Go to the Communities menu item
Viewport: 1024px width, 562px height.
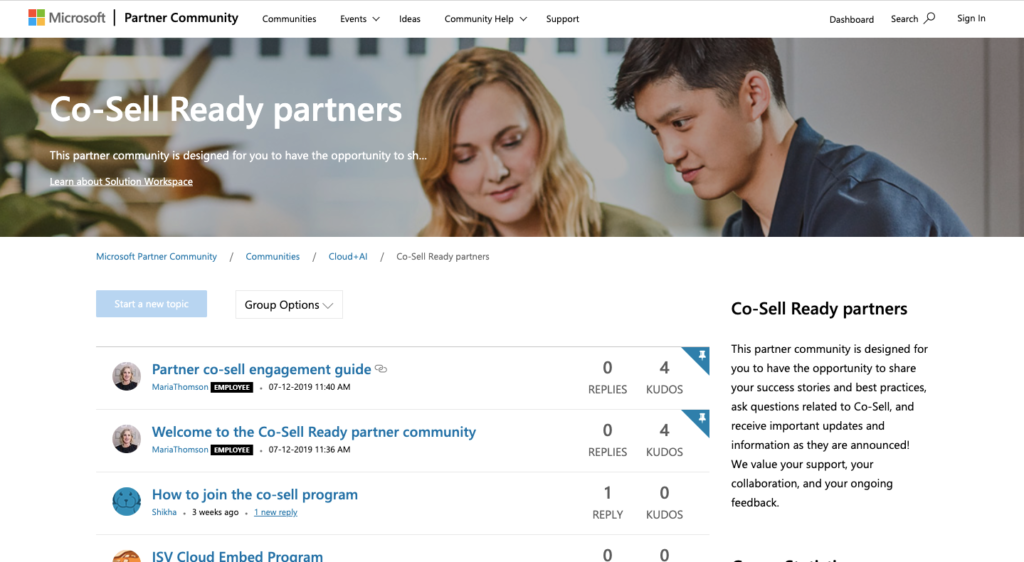pos(289,19)
